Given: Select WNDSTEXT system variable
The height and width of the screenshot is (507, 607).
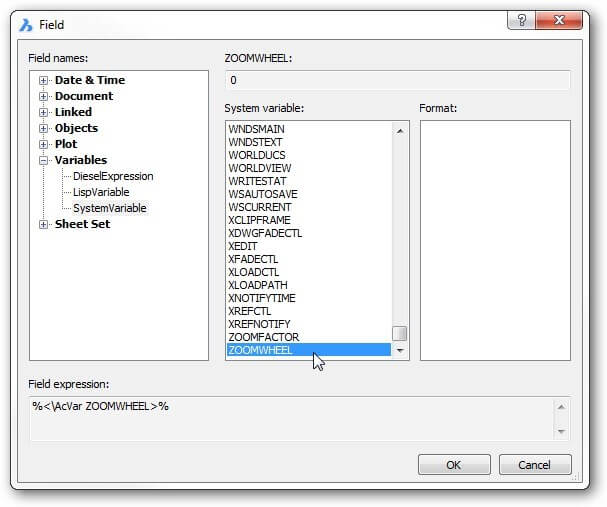Looking at the screenshot, I should [x=309, y=142].
